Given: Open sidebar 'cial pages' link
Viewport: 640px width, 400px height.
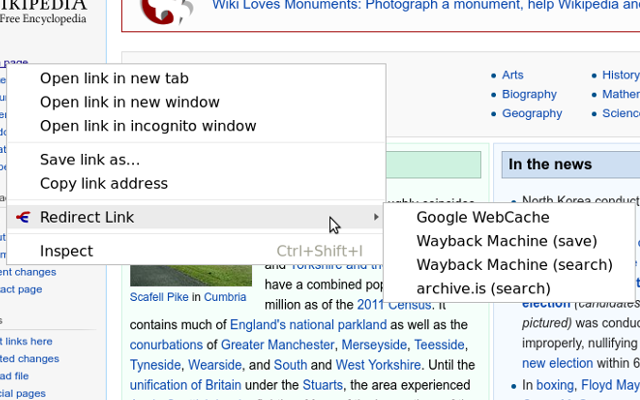Looking at the screenshot, I should (23, 393).
